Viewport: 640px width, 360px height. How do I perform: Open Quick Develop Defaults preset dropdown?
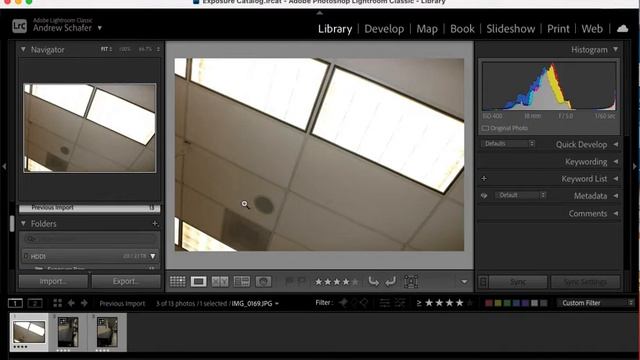[x=508, y=144]
